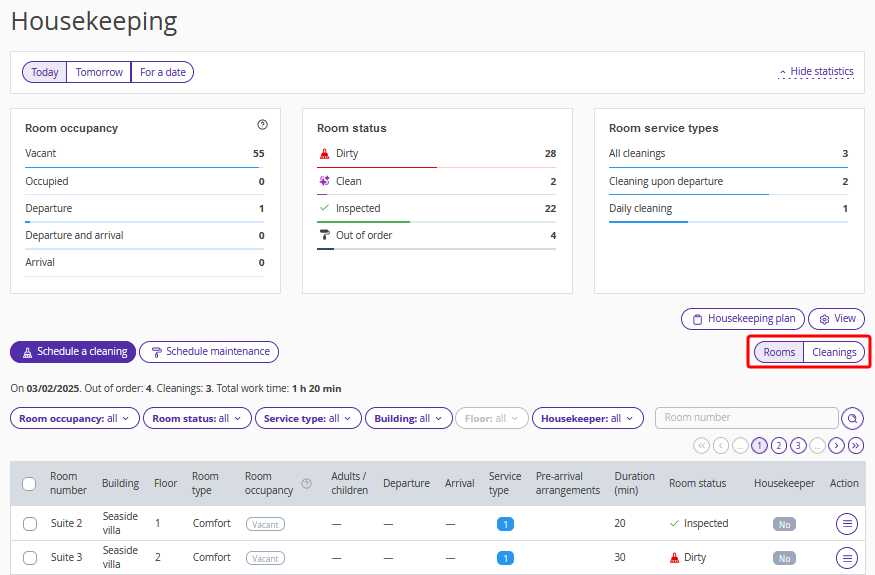Click the room number search magnifier icon

tap(853, 418)
